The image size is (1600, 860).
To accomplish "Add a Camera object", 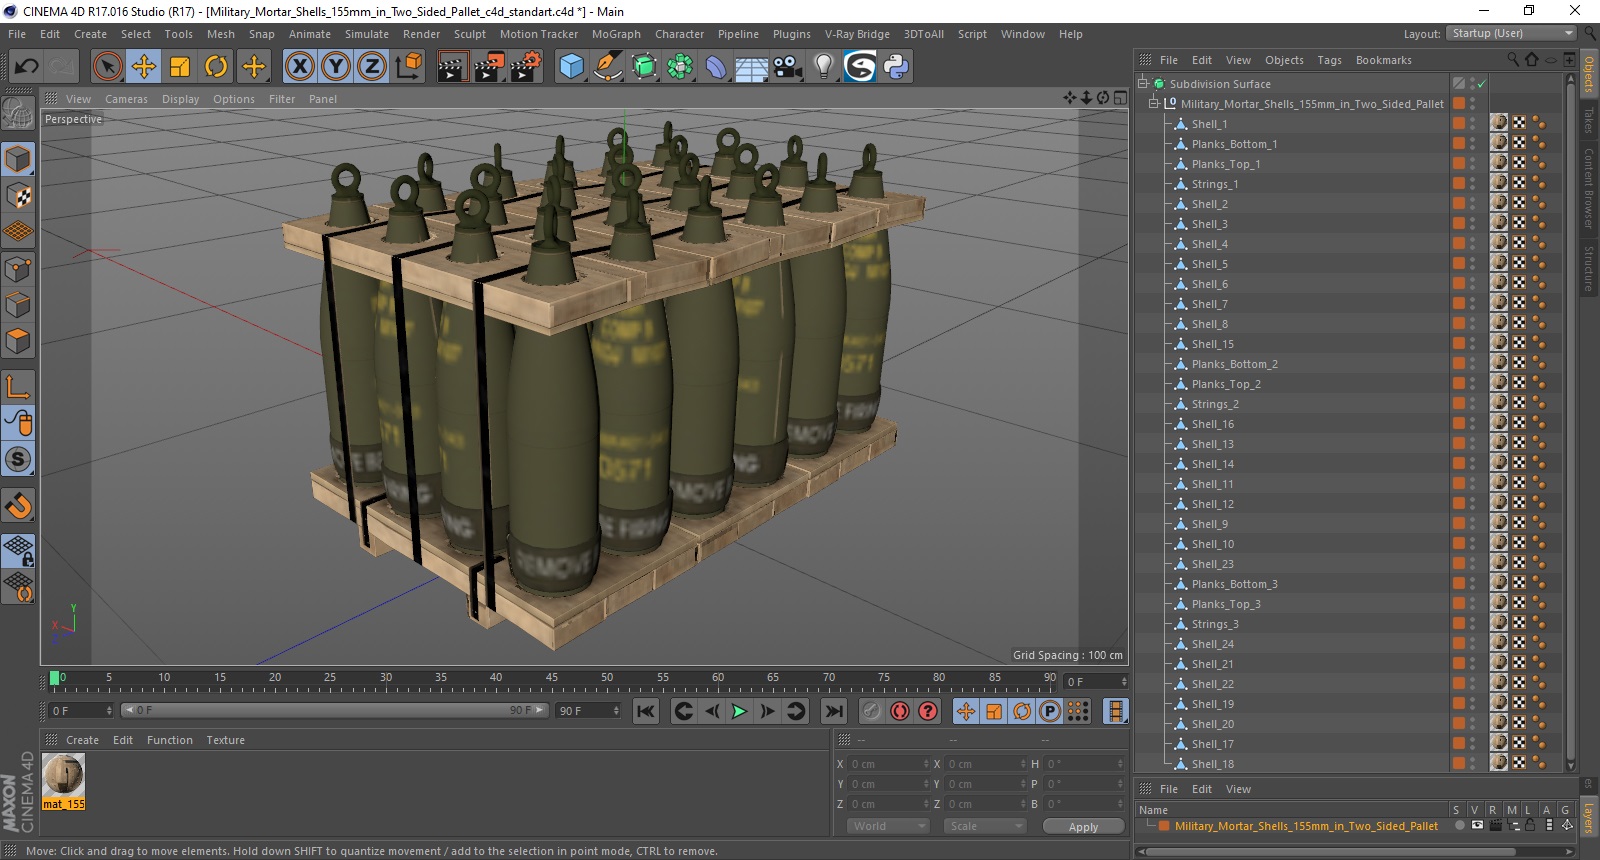I will click(x=787, y=67).
